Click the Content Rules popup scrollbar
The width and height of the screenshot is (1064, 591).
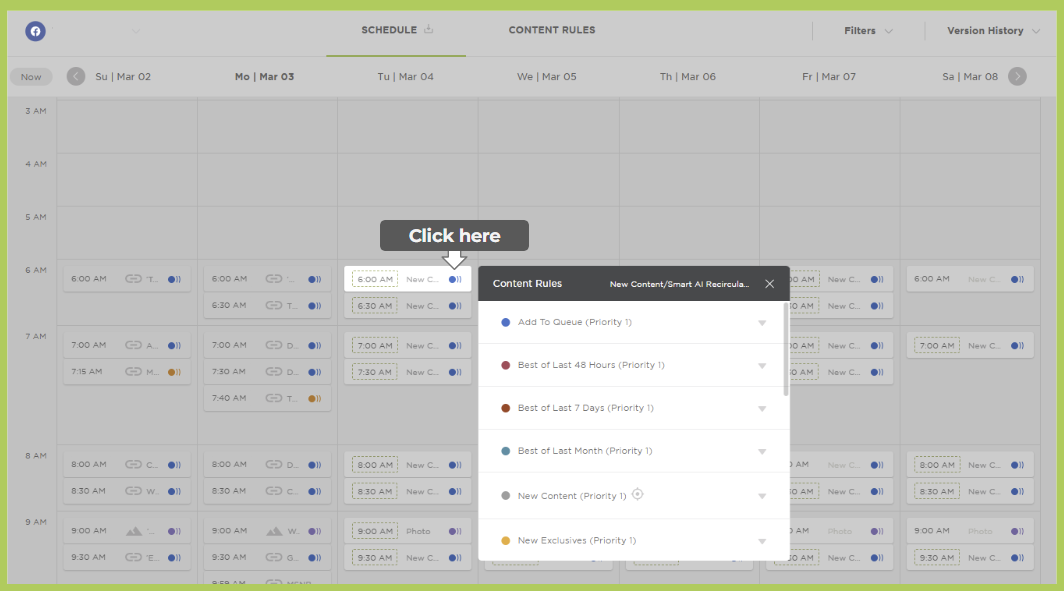[x=786, y=350]
